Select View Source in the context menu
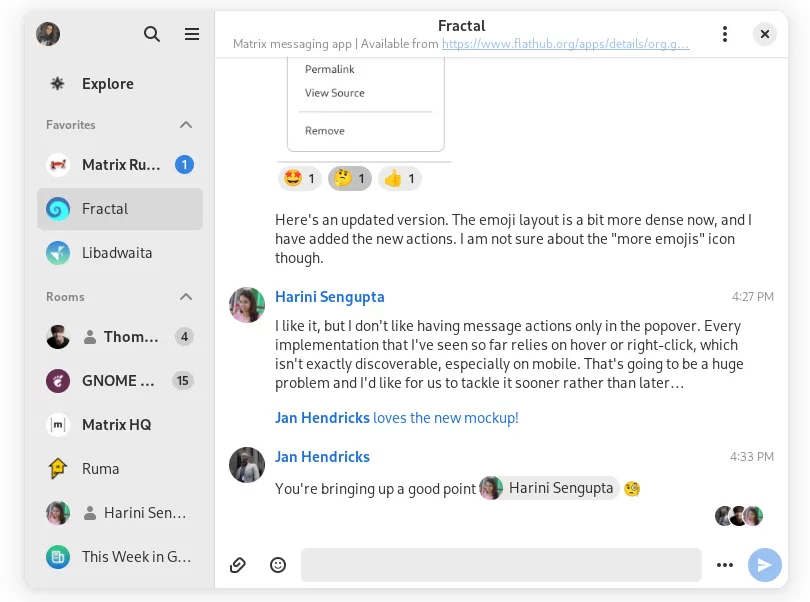810x602 pixels. [335, 93]
